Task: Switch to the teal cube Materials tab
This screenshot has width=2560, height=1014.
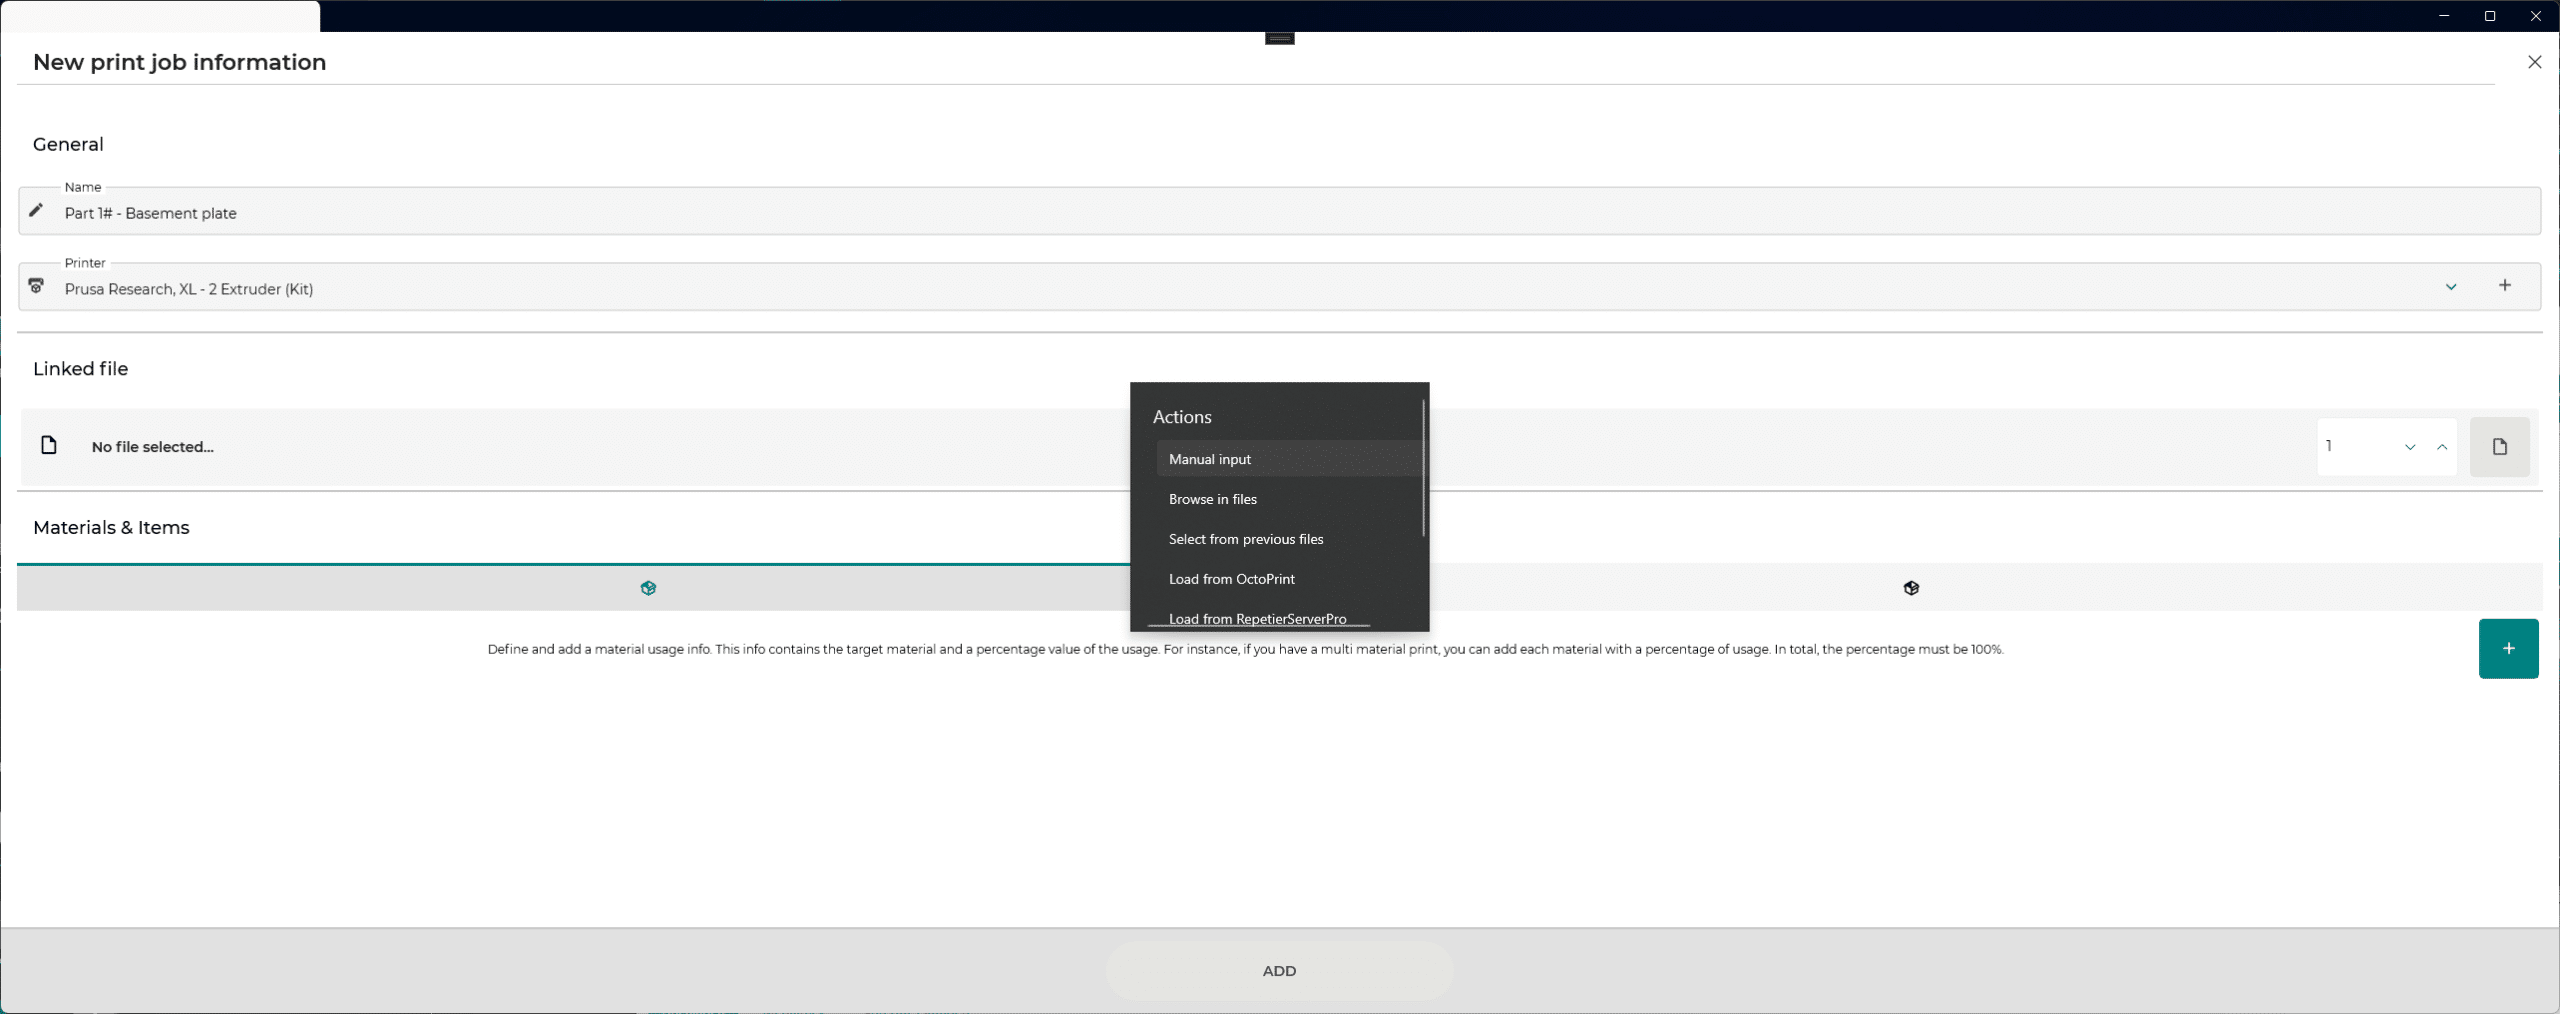Action: click(648, 588)
